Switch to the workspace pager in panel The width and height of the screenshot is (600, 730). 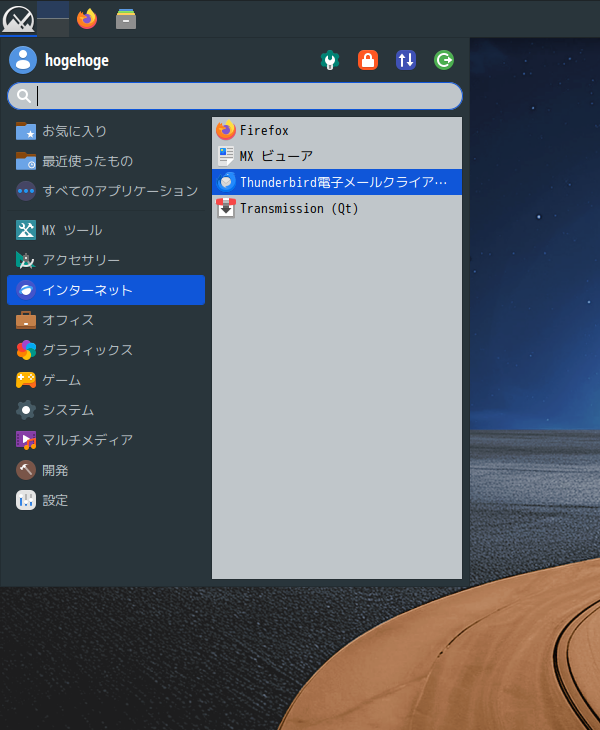pos(53,19)
